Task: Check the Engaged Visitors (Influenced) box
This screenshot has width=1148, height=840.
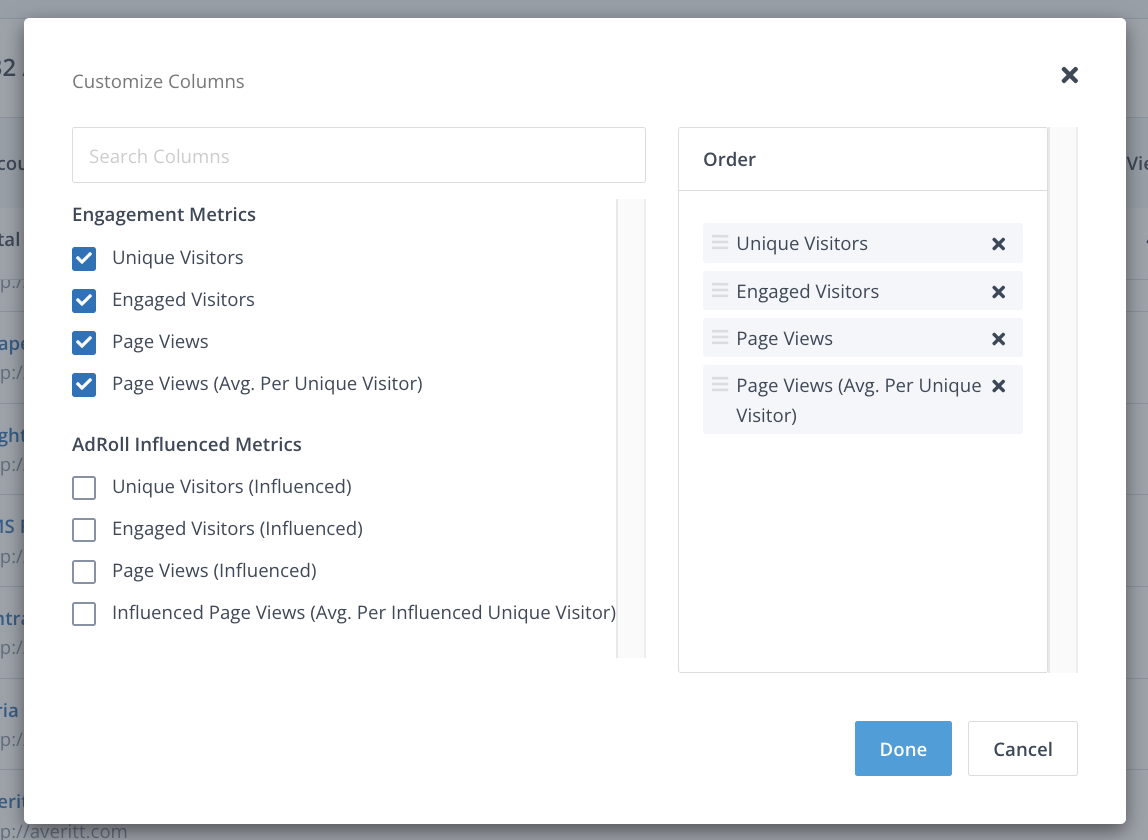Action: pos(84,530)
